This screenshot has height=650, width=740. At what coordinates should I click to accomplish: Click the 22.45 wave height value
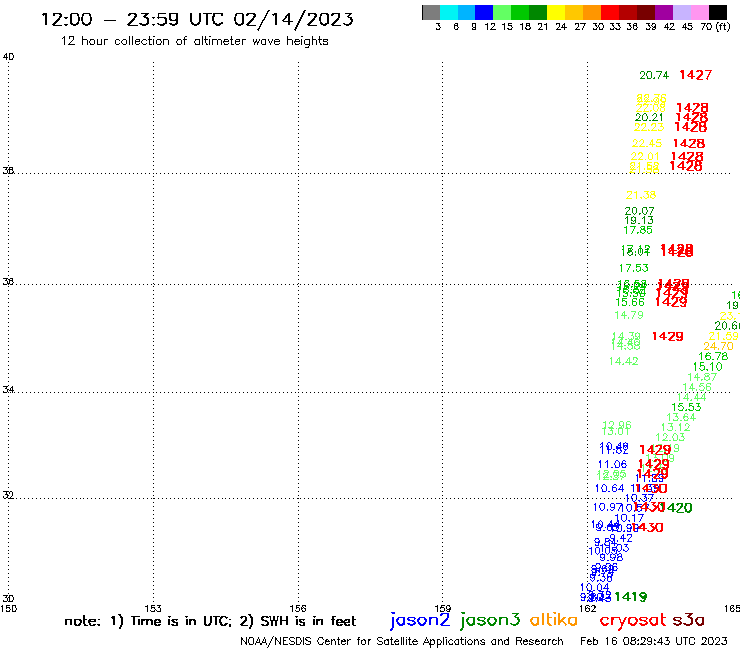point(647,143)
